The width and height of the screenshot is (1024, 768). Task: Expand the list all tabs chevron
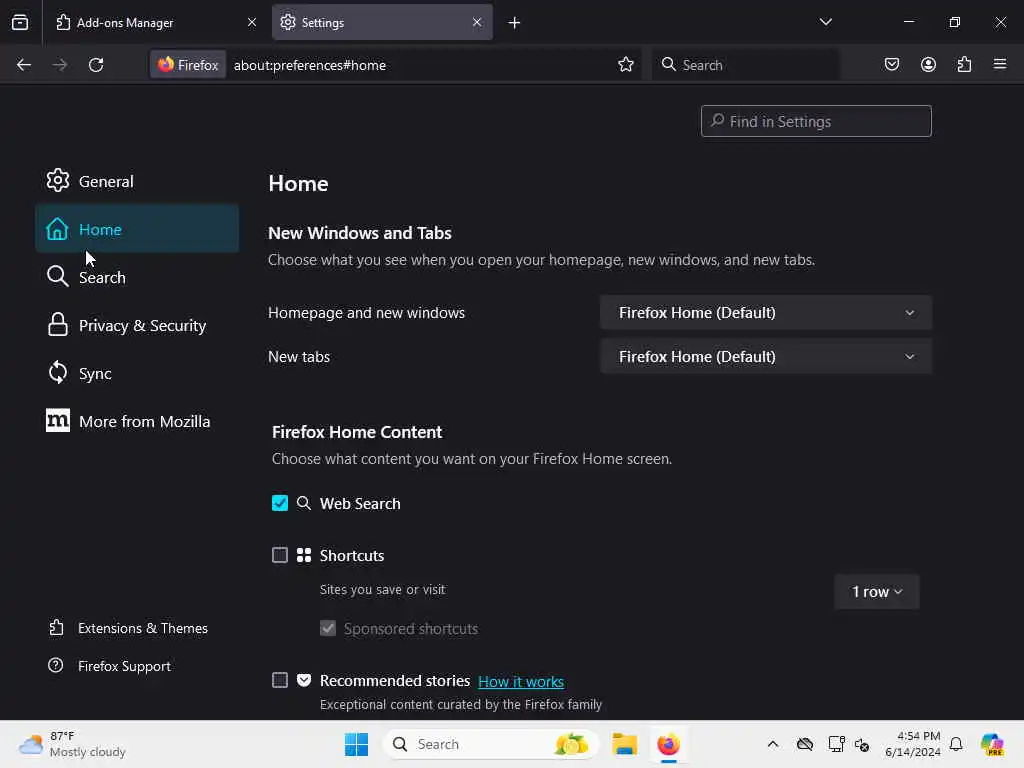tap(825, 22)
